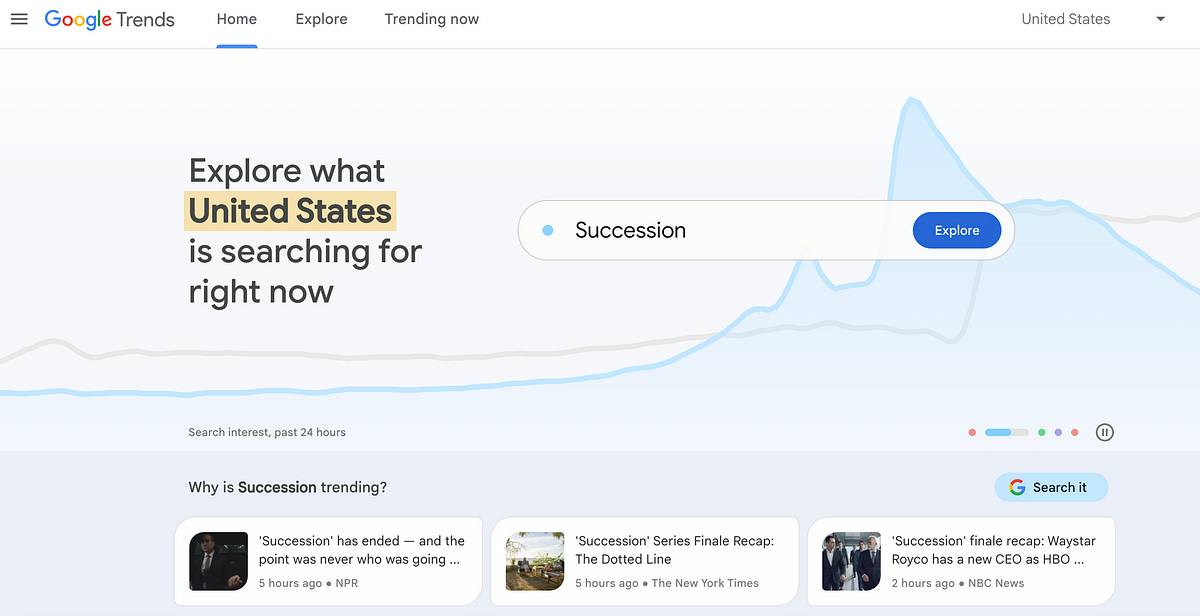Open the Trending now tab
The width and height of the screenshot is (1200, 616).
click(432, 19)
